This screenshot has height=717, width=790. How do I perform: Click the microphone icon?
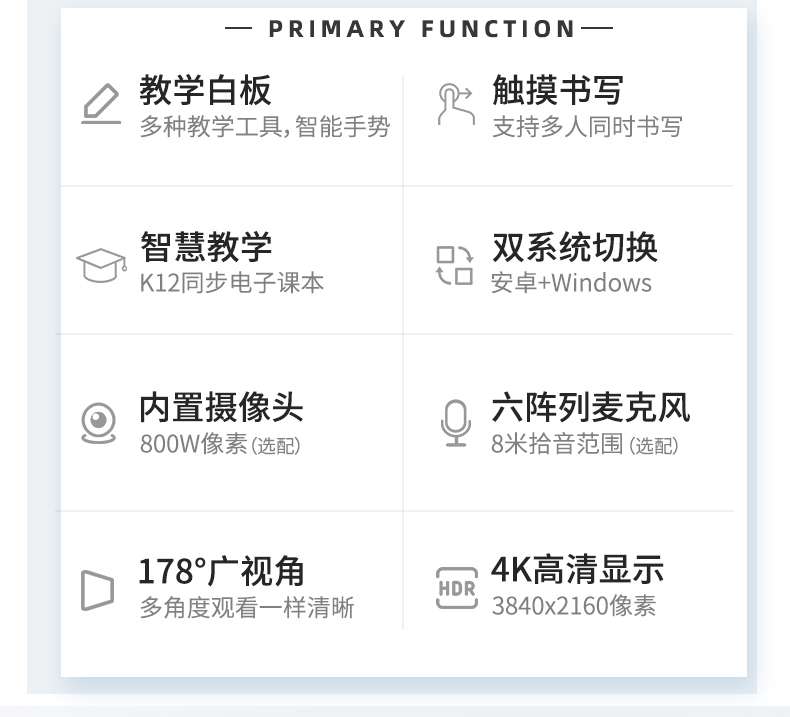point(455,423)
